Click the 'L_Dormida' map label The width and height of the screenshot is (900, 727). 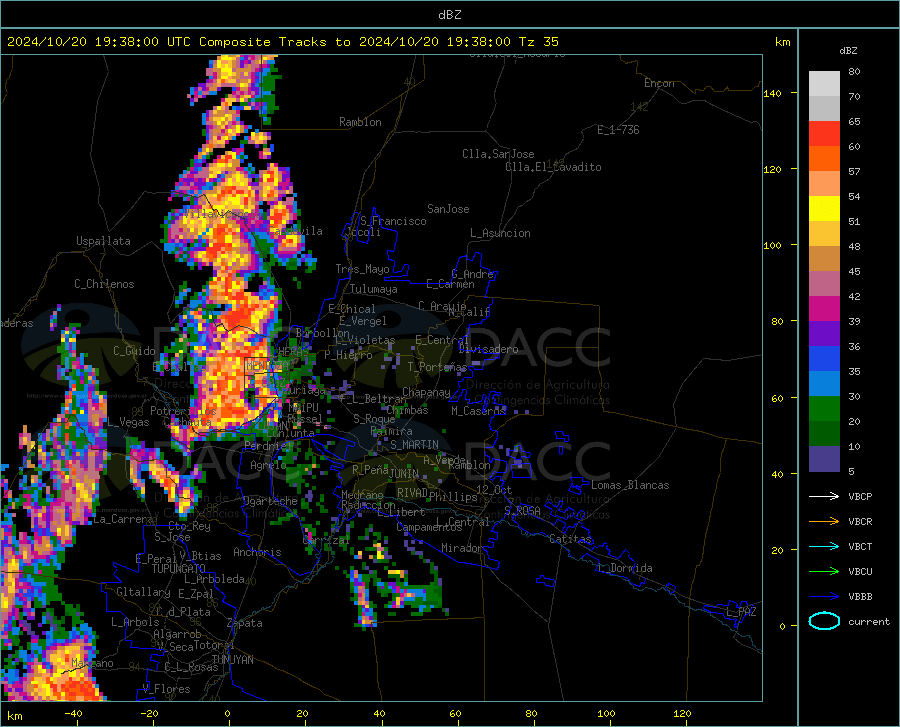[x=625, y=568]
